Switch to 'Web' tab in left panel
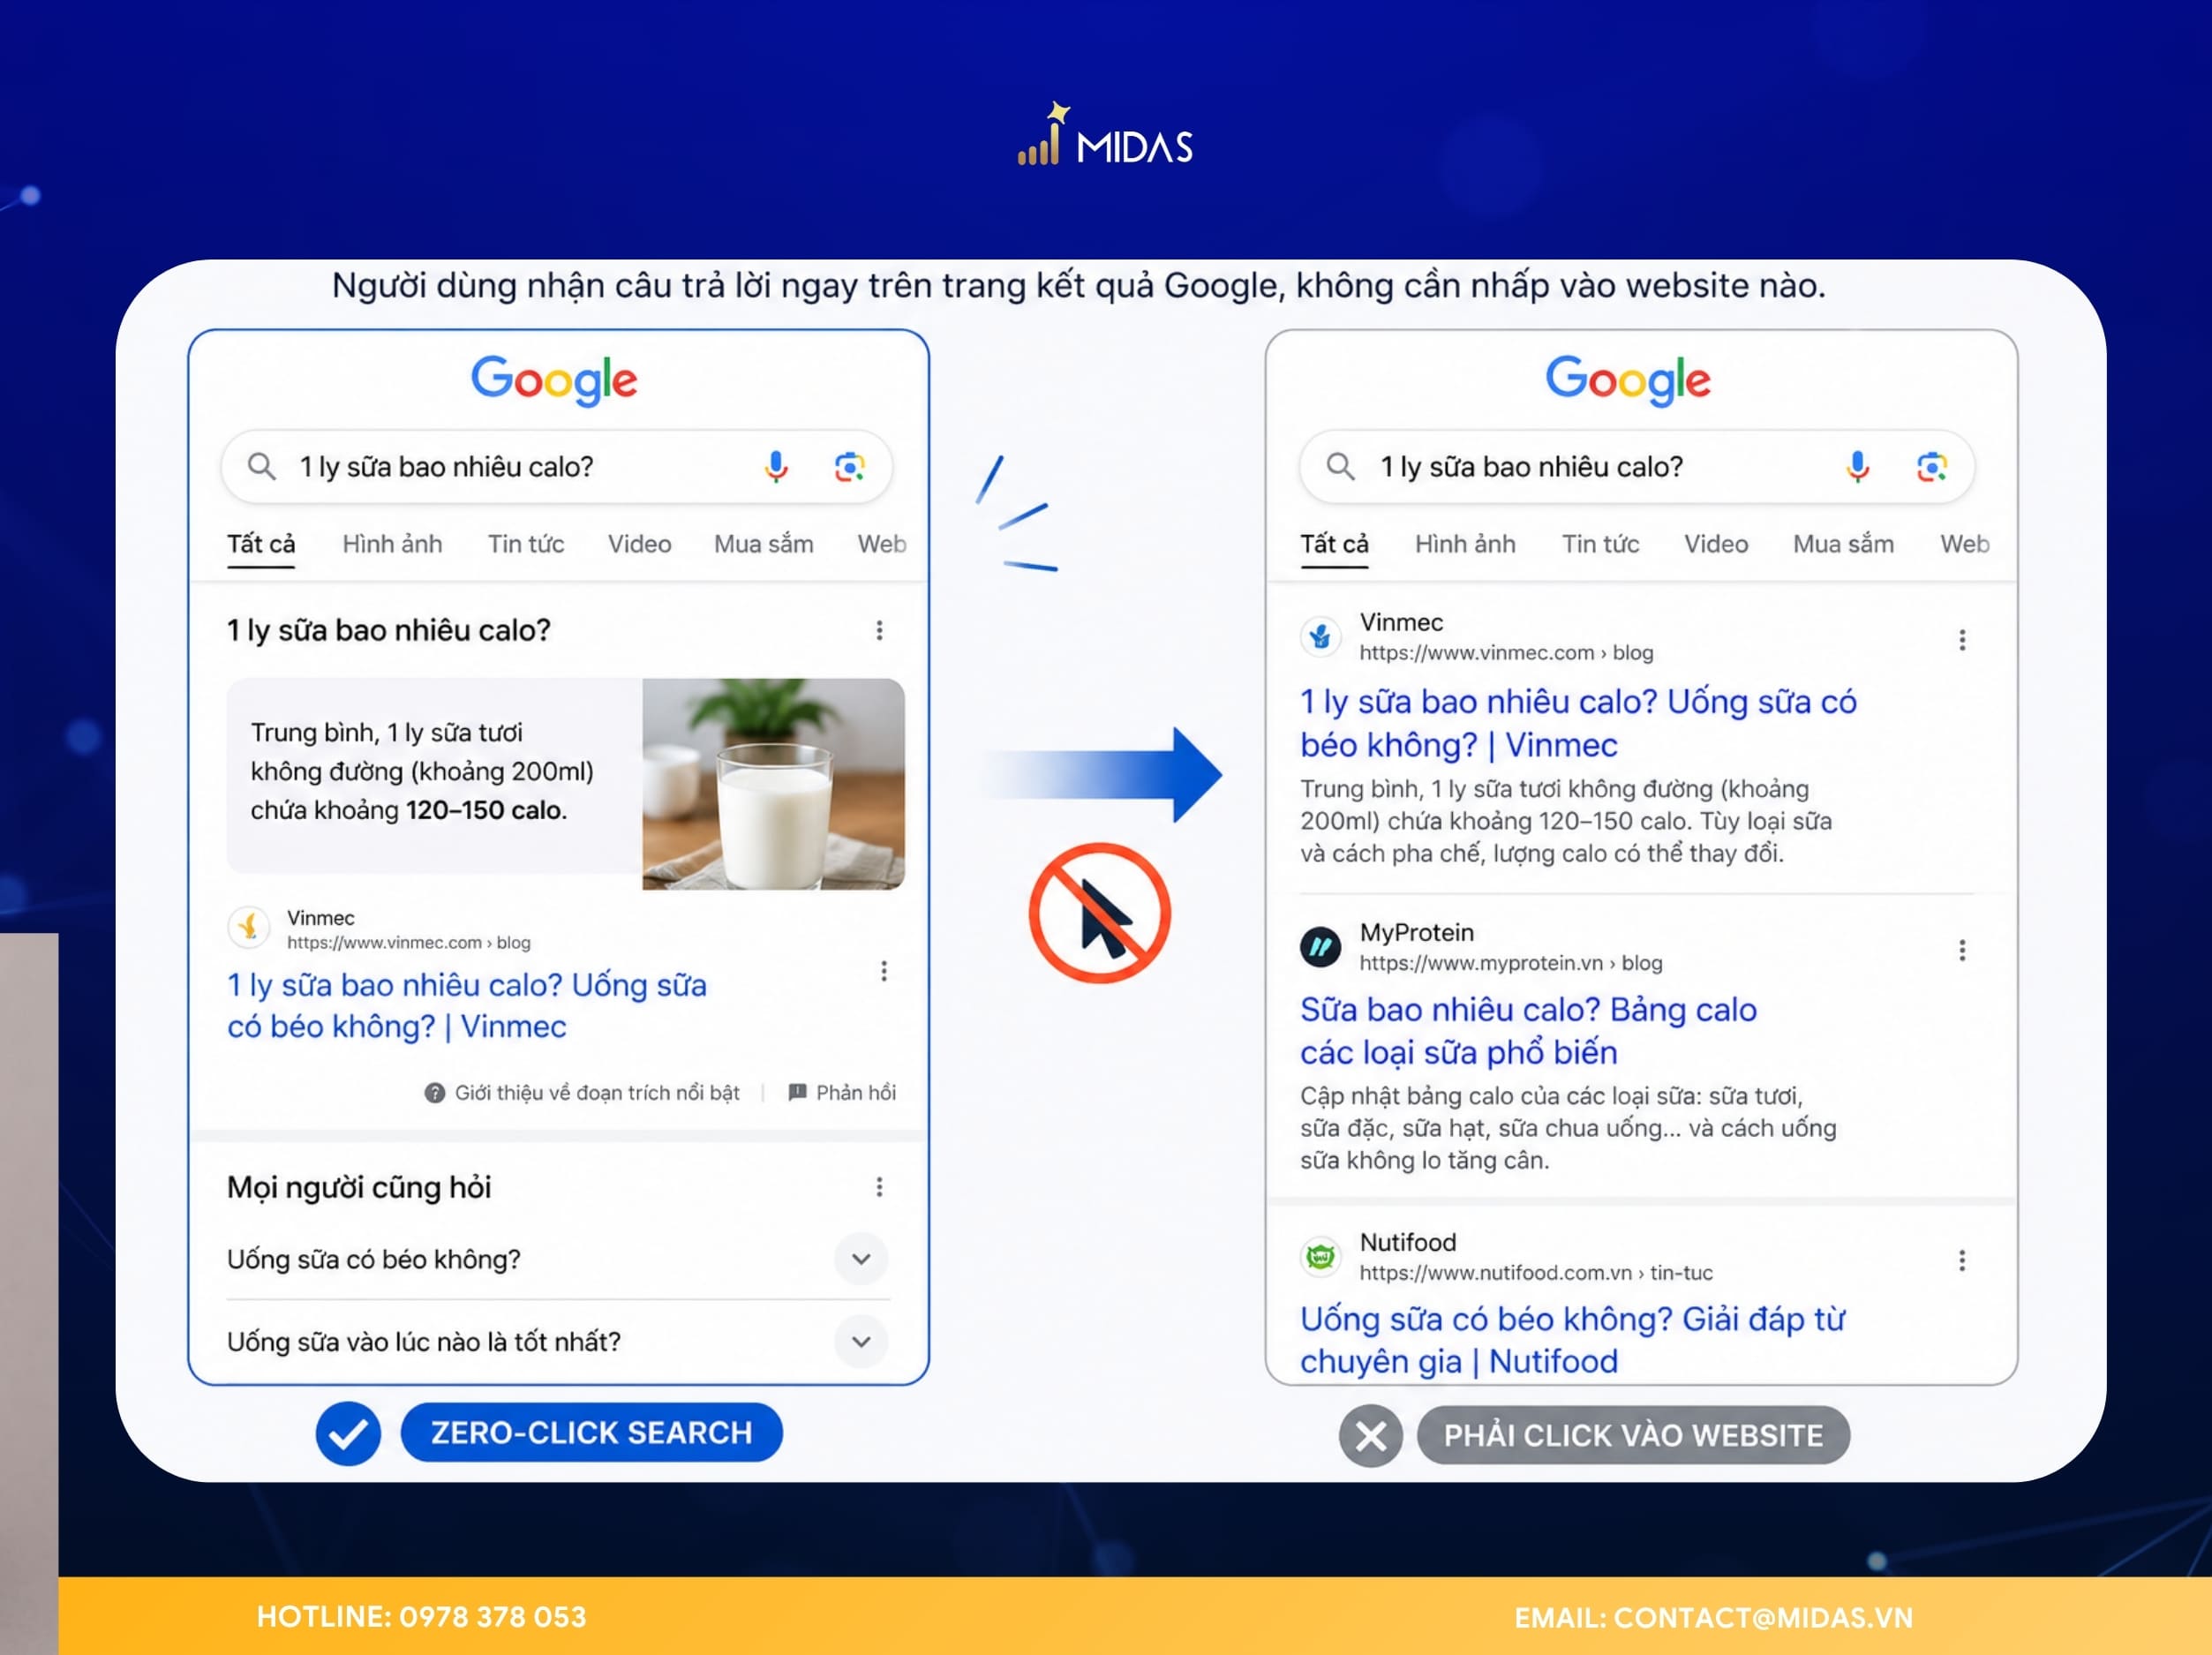 click(882, 544)
